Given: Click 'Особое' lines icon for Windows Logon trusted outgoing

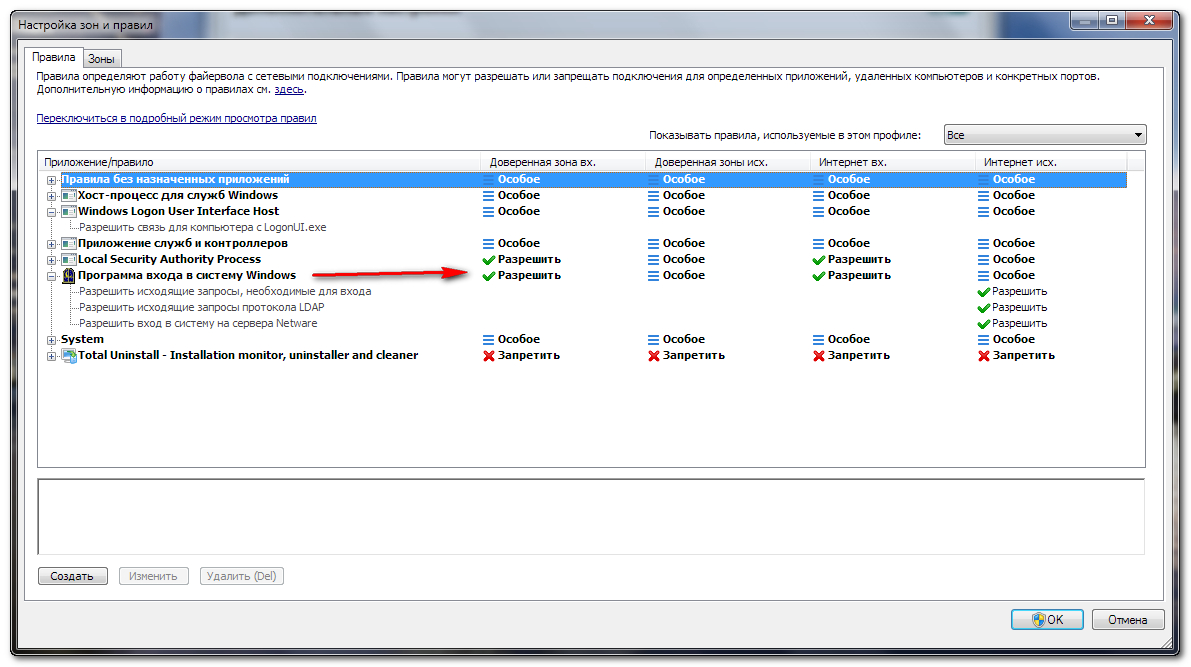Looking at the screenshot, I should (653, 212).
